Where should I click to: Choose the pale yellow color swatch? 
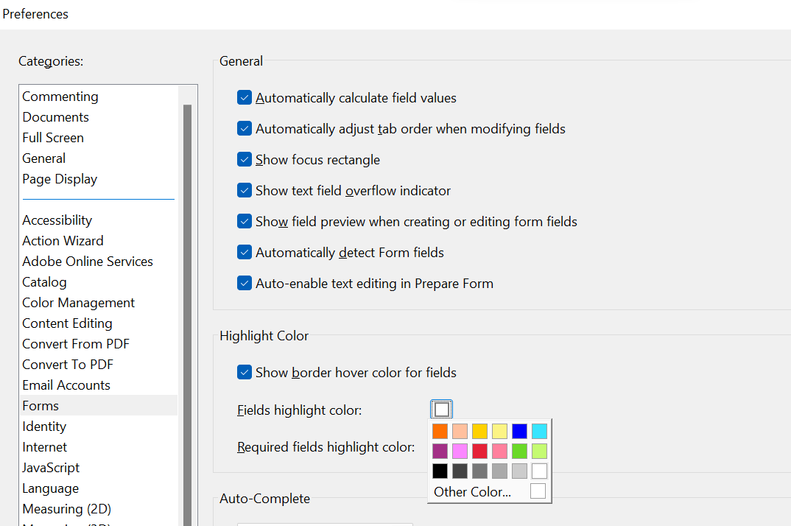pyautogui.click(x=500, y=431)
